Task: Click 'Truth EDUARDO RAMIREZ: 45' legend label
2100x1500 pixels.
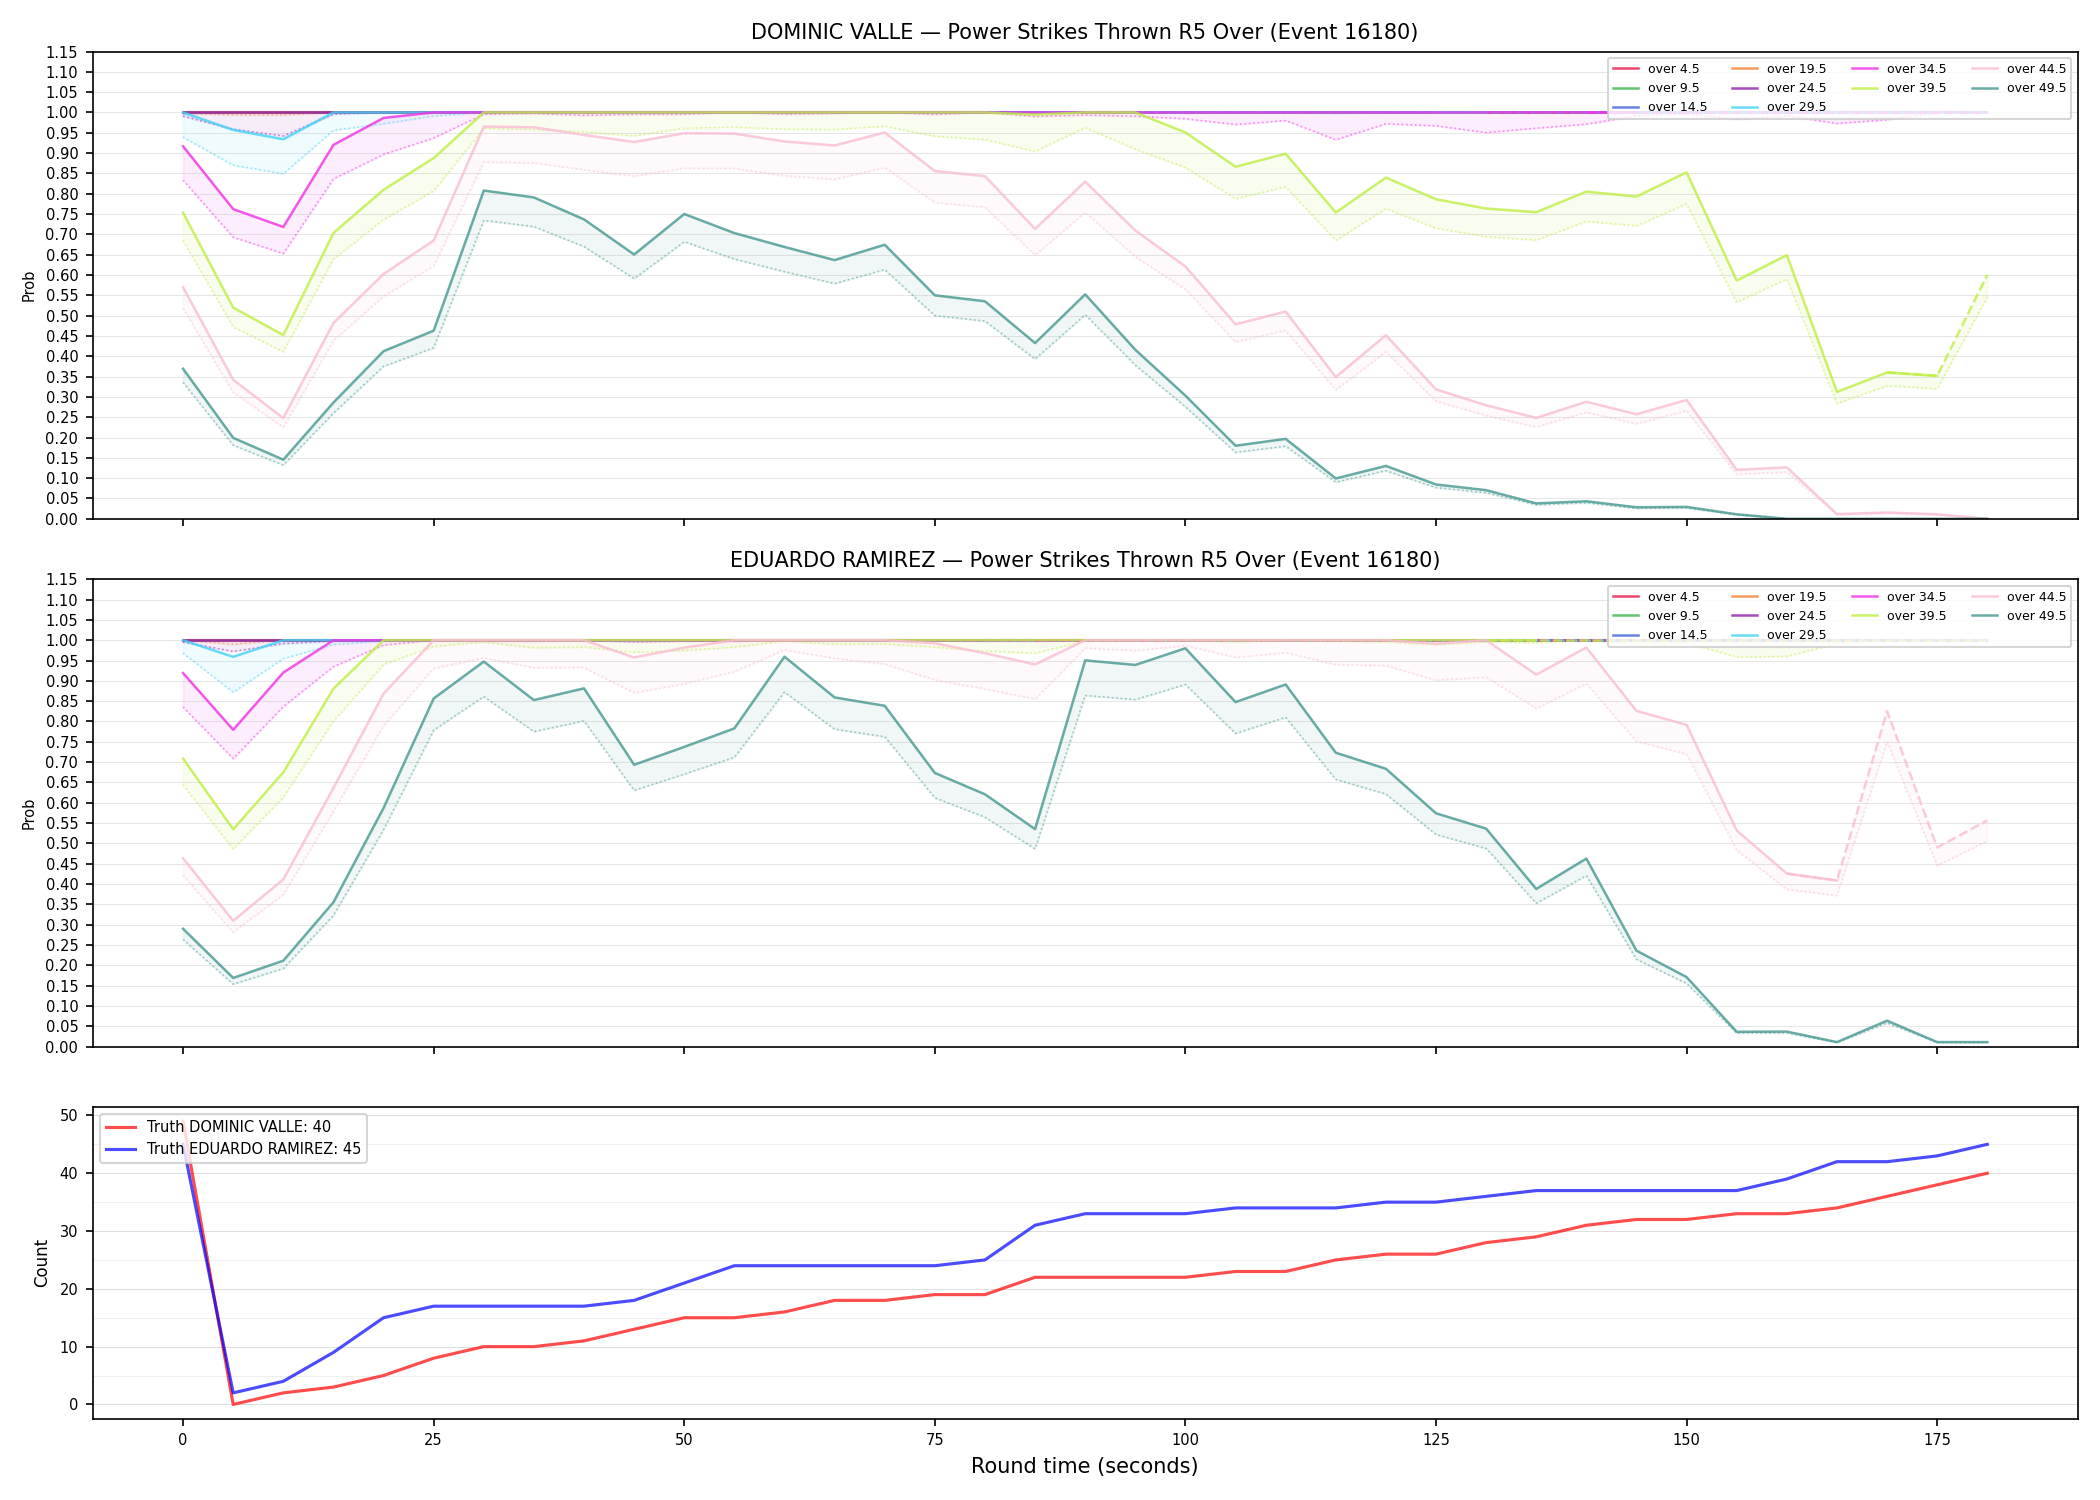Action: click(253, 1149)
